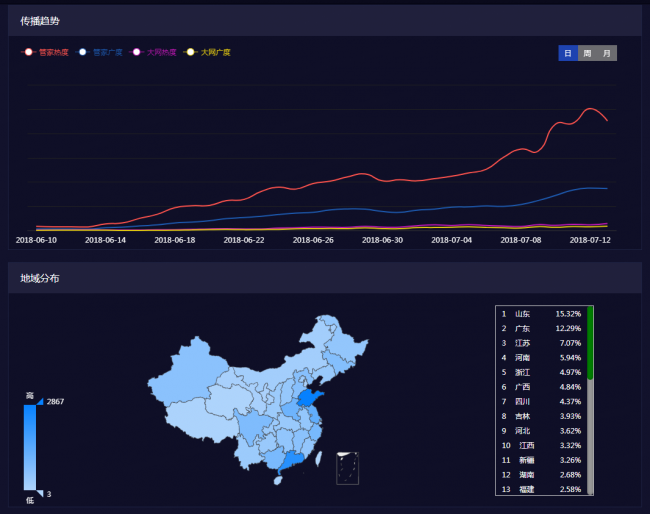Click the South China Sea islands inset
Screen dimensions: 650x514
(x=347, y=467)
